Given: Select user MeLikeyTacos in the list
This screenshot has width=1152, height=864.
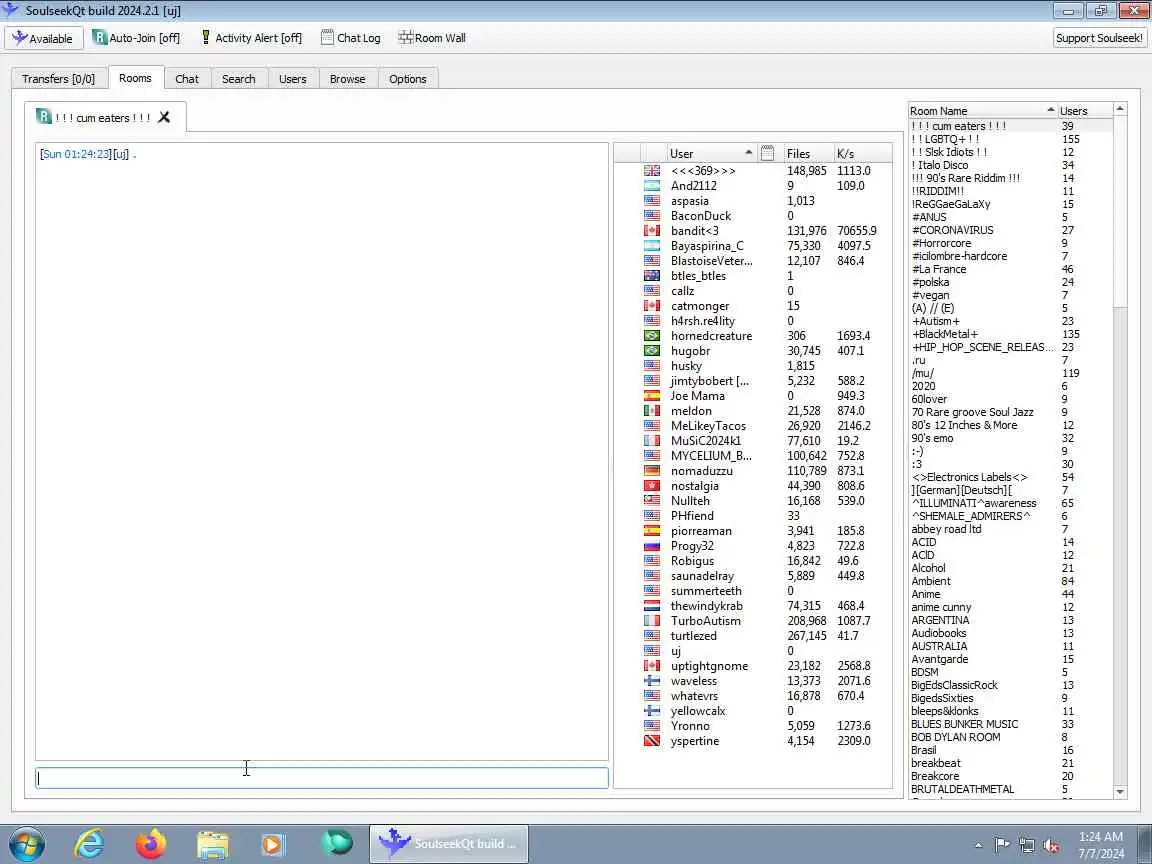Looking at the screenshot, I should [708, 425].
